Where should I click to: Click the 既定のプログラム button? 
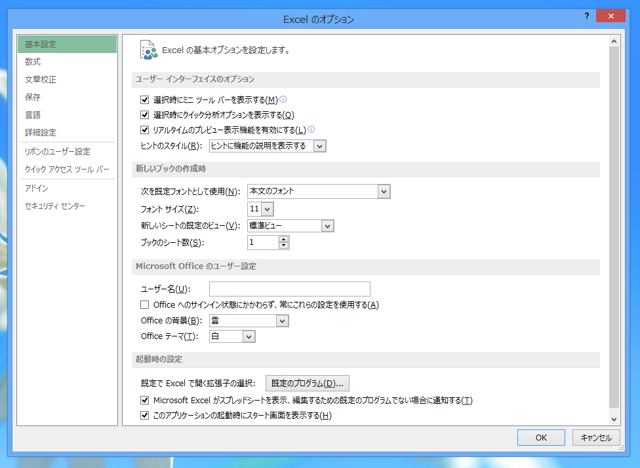click(307, 383)
